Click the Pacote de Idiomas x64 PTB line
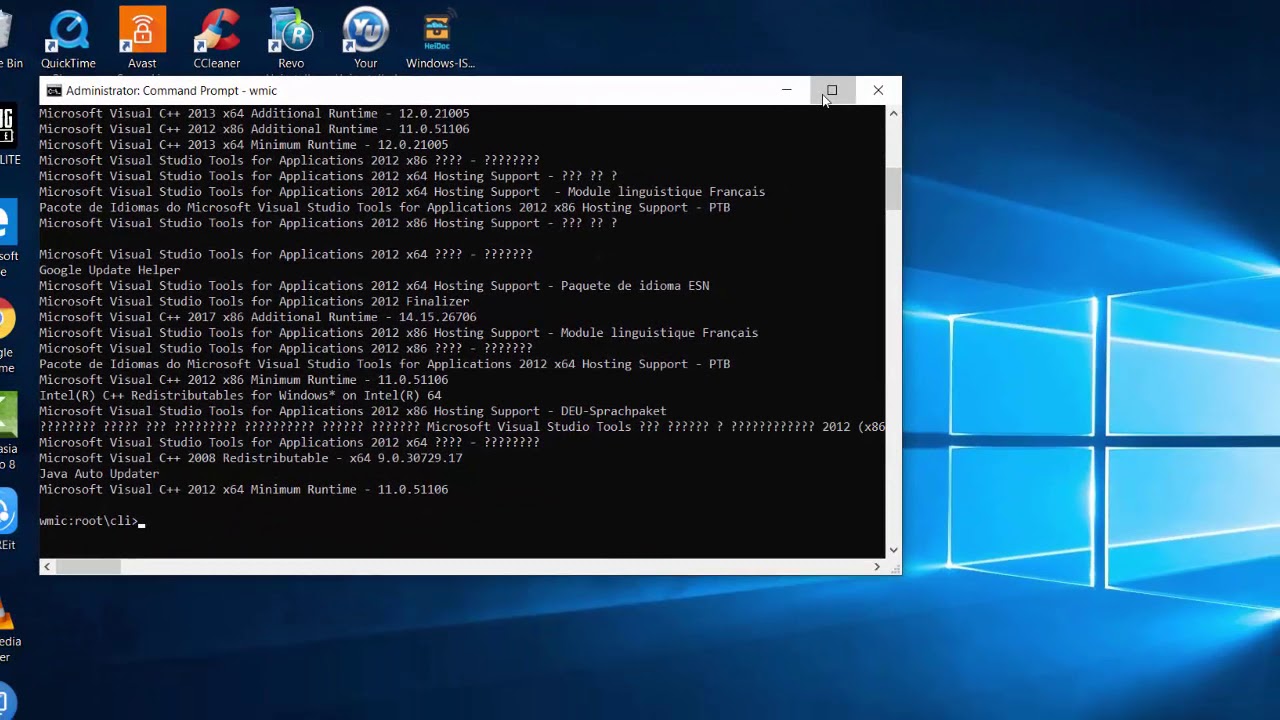This screenshot has width=1280, height=720. pyautogui.click(x=385, y=364)
